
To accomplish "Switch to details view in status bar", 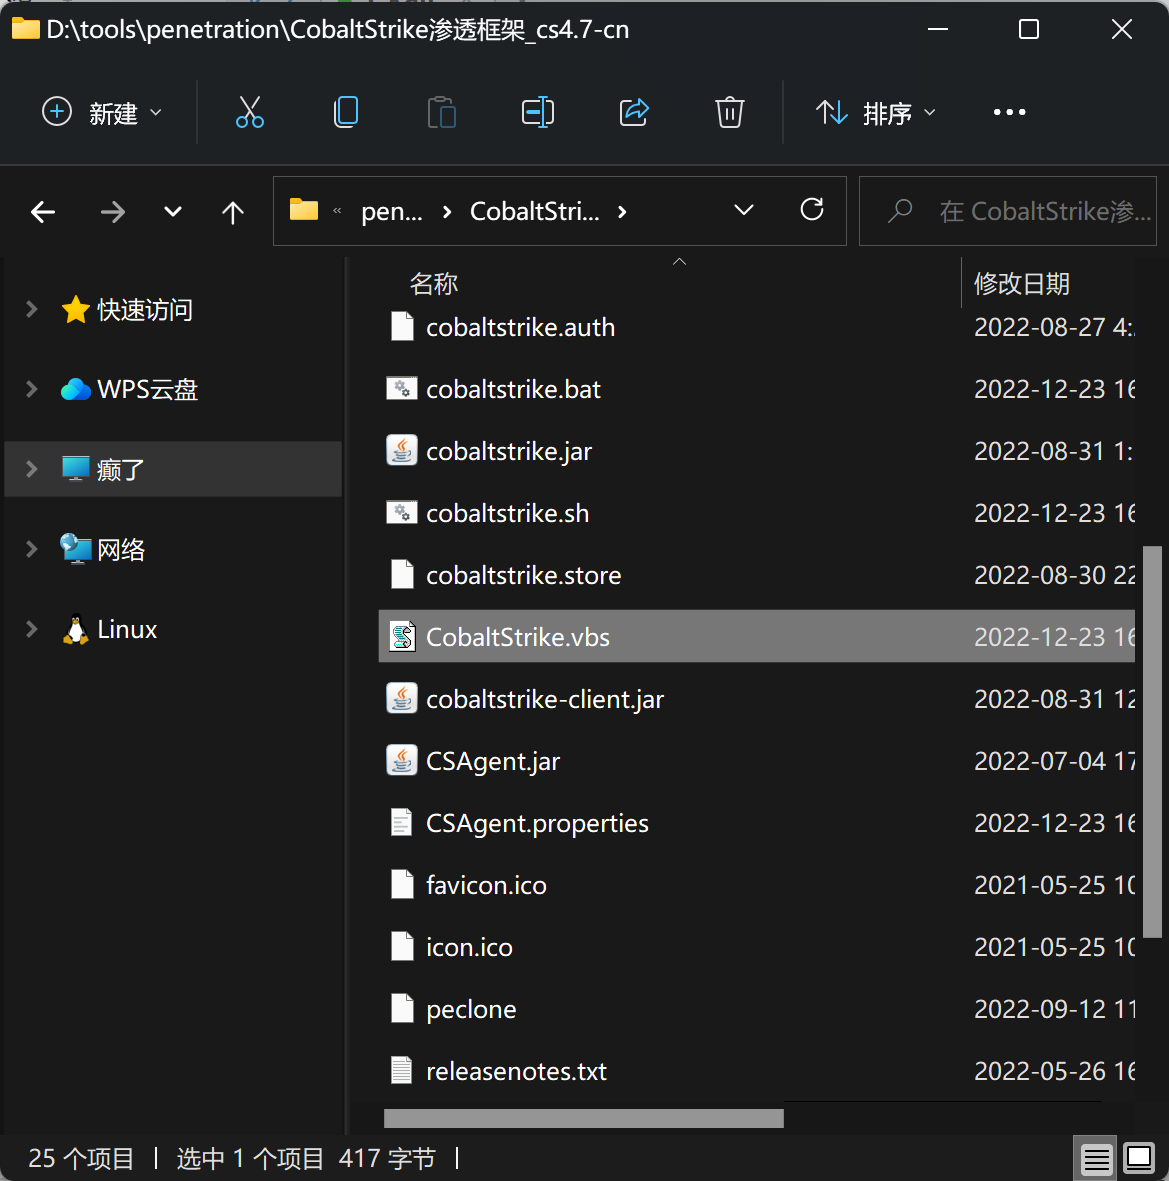I will pos(1096,1158).
